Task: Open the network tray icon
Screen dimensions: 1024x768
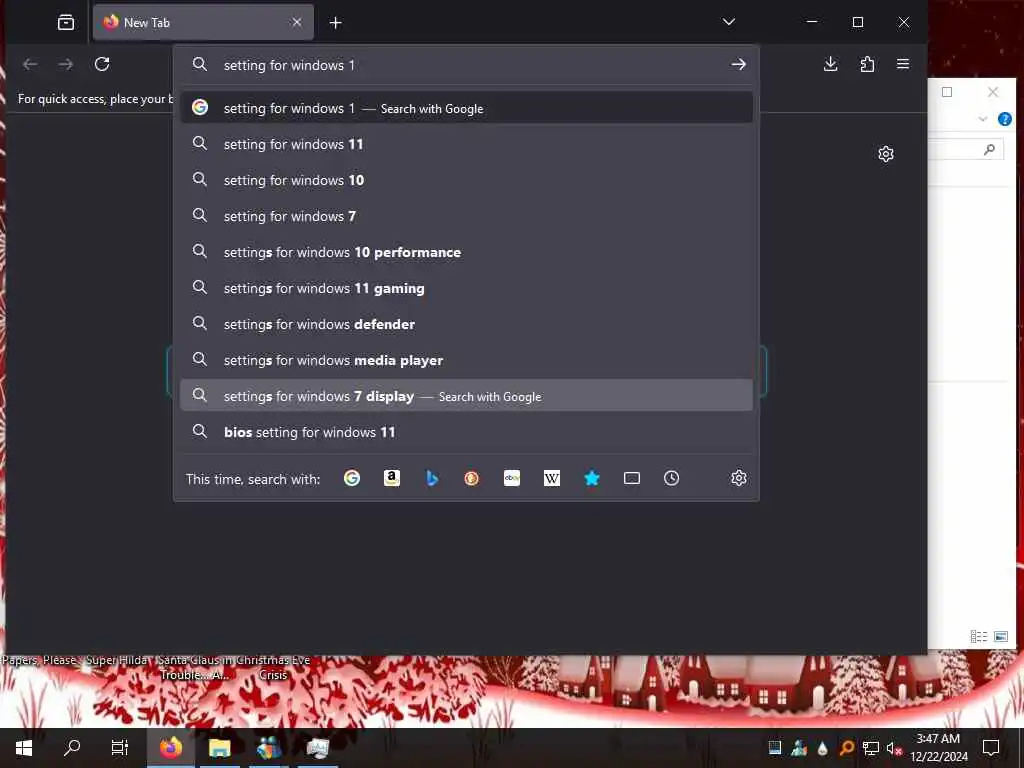Action: click(871, 748)
